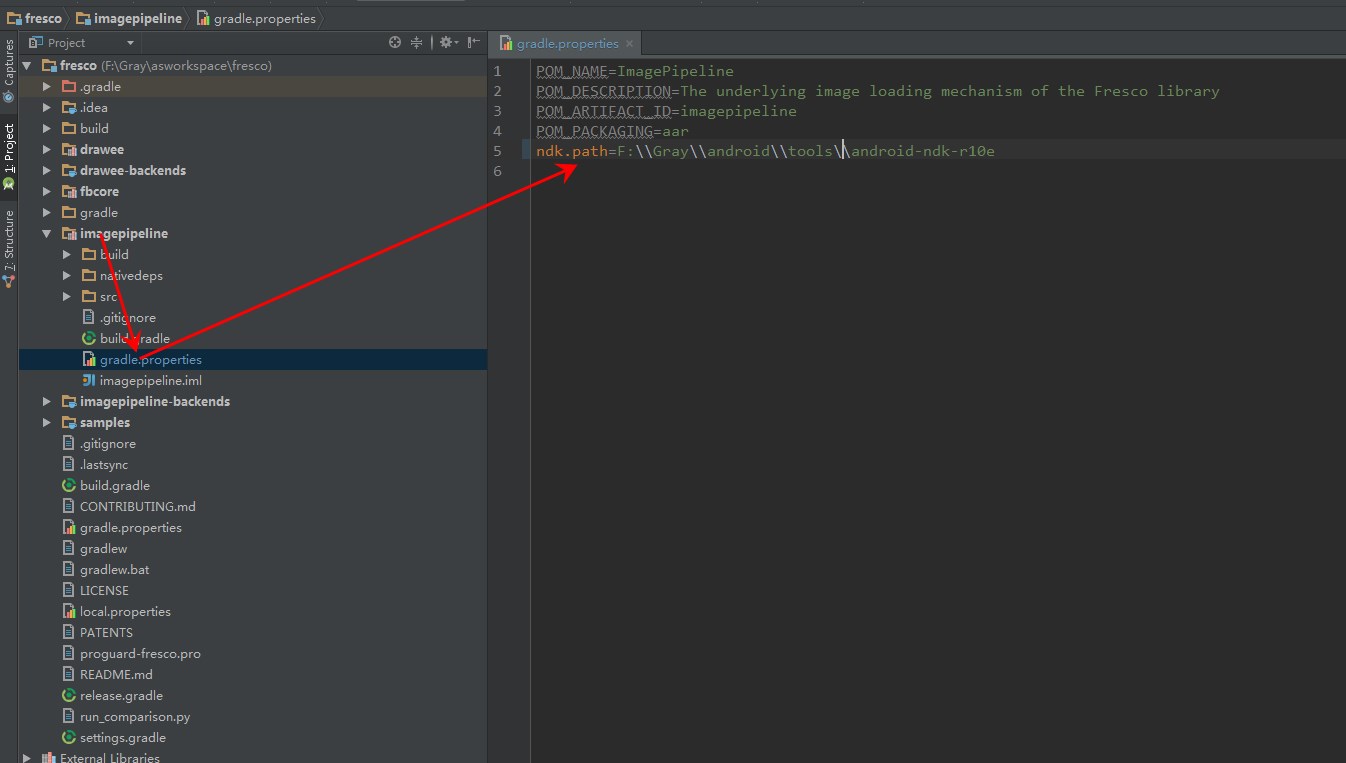Collapse the imagepipeline module
This screenshot has height=763, width=1346.
tap(46, 234)
